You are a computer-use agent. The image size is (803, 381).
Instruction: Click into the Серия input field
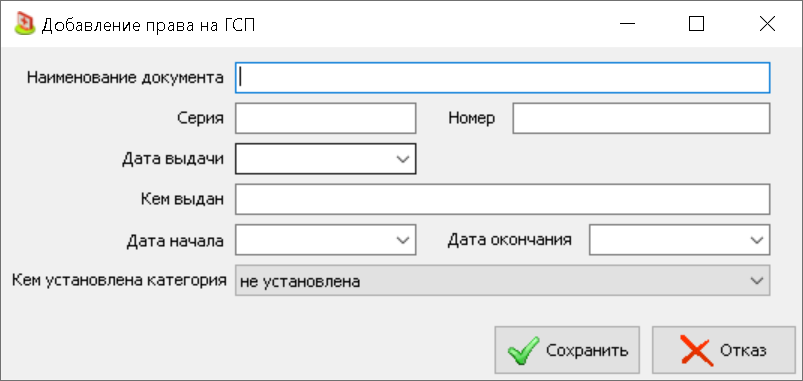[x=326, y=118]
